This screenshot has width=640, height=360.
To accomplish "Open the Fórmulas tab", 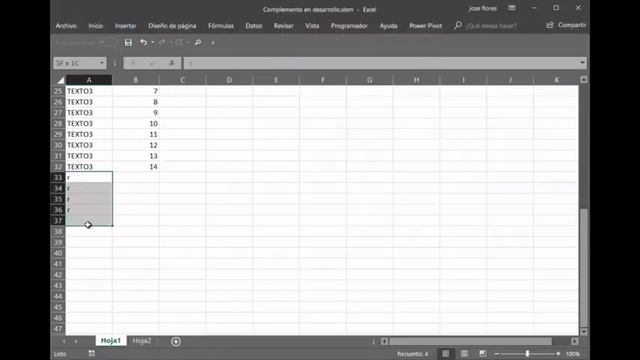I will (x=221, y=26).
